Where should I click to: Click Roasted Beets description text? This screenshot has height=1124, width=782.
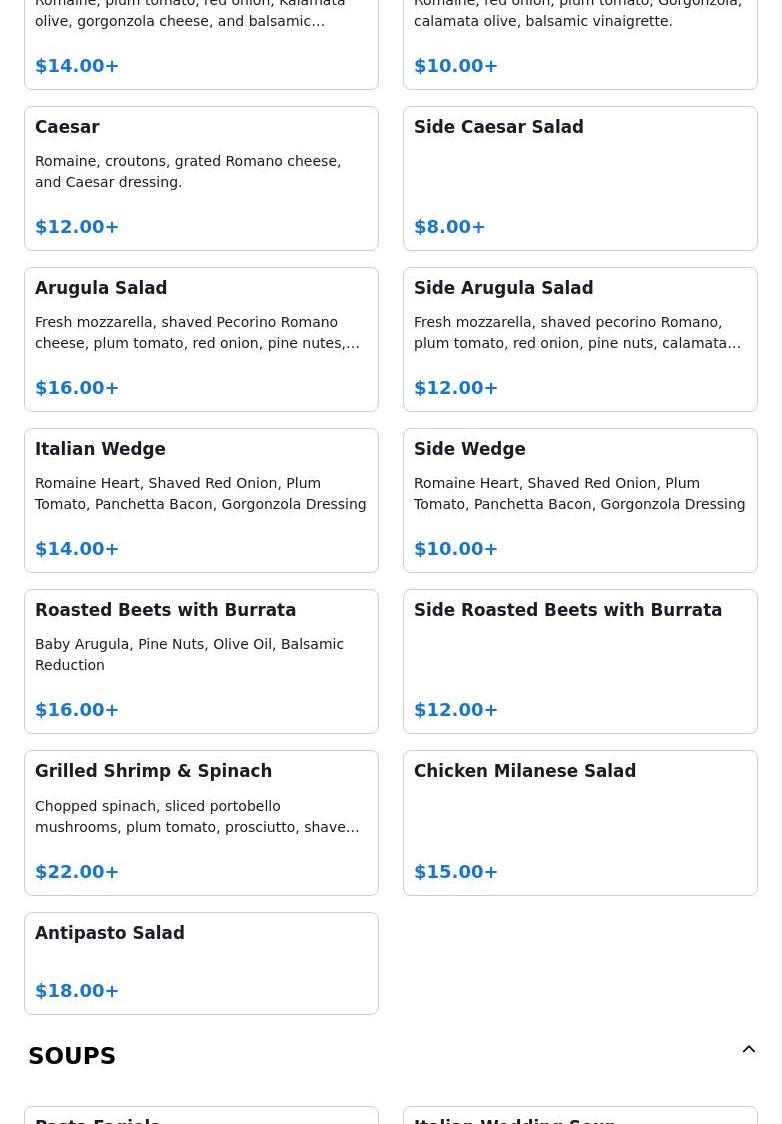pos(190,654)
